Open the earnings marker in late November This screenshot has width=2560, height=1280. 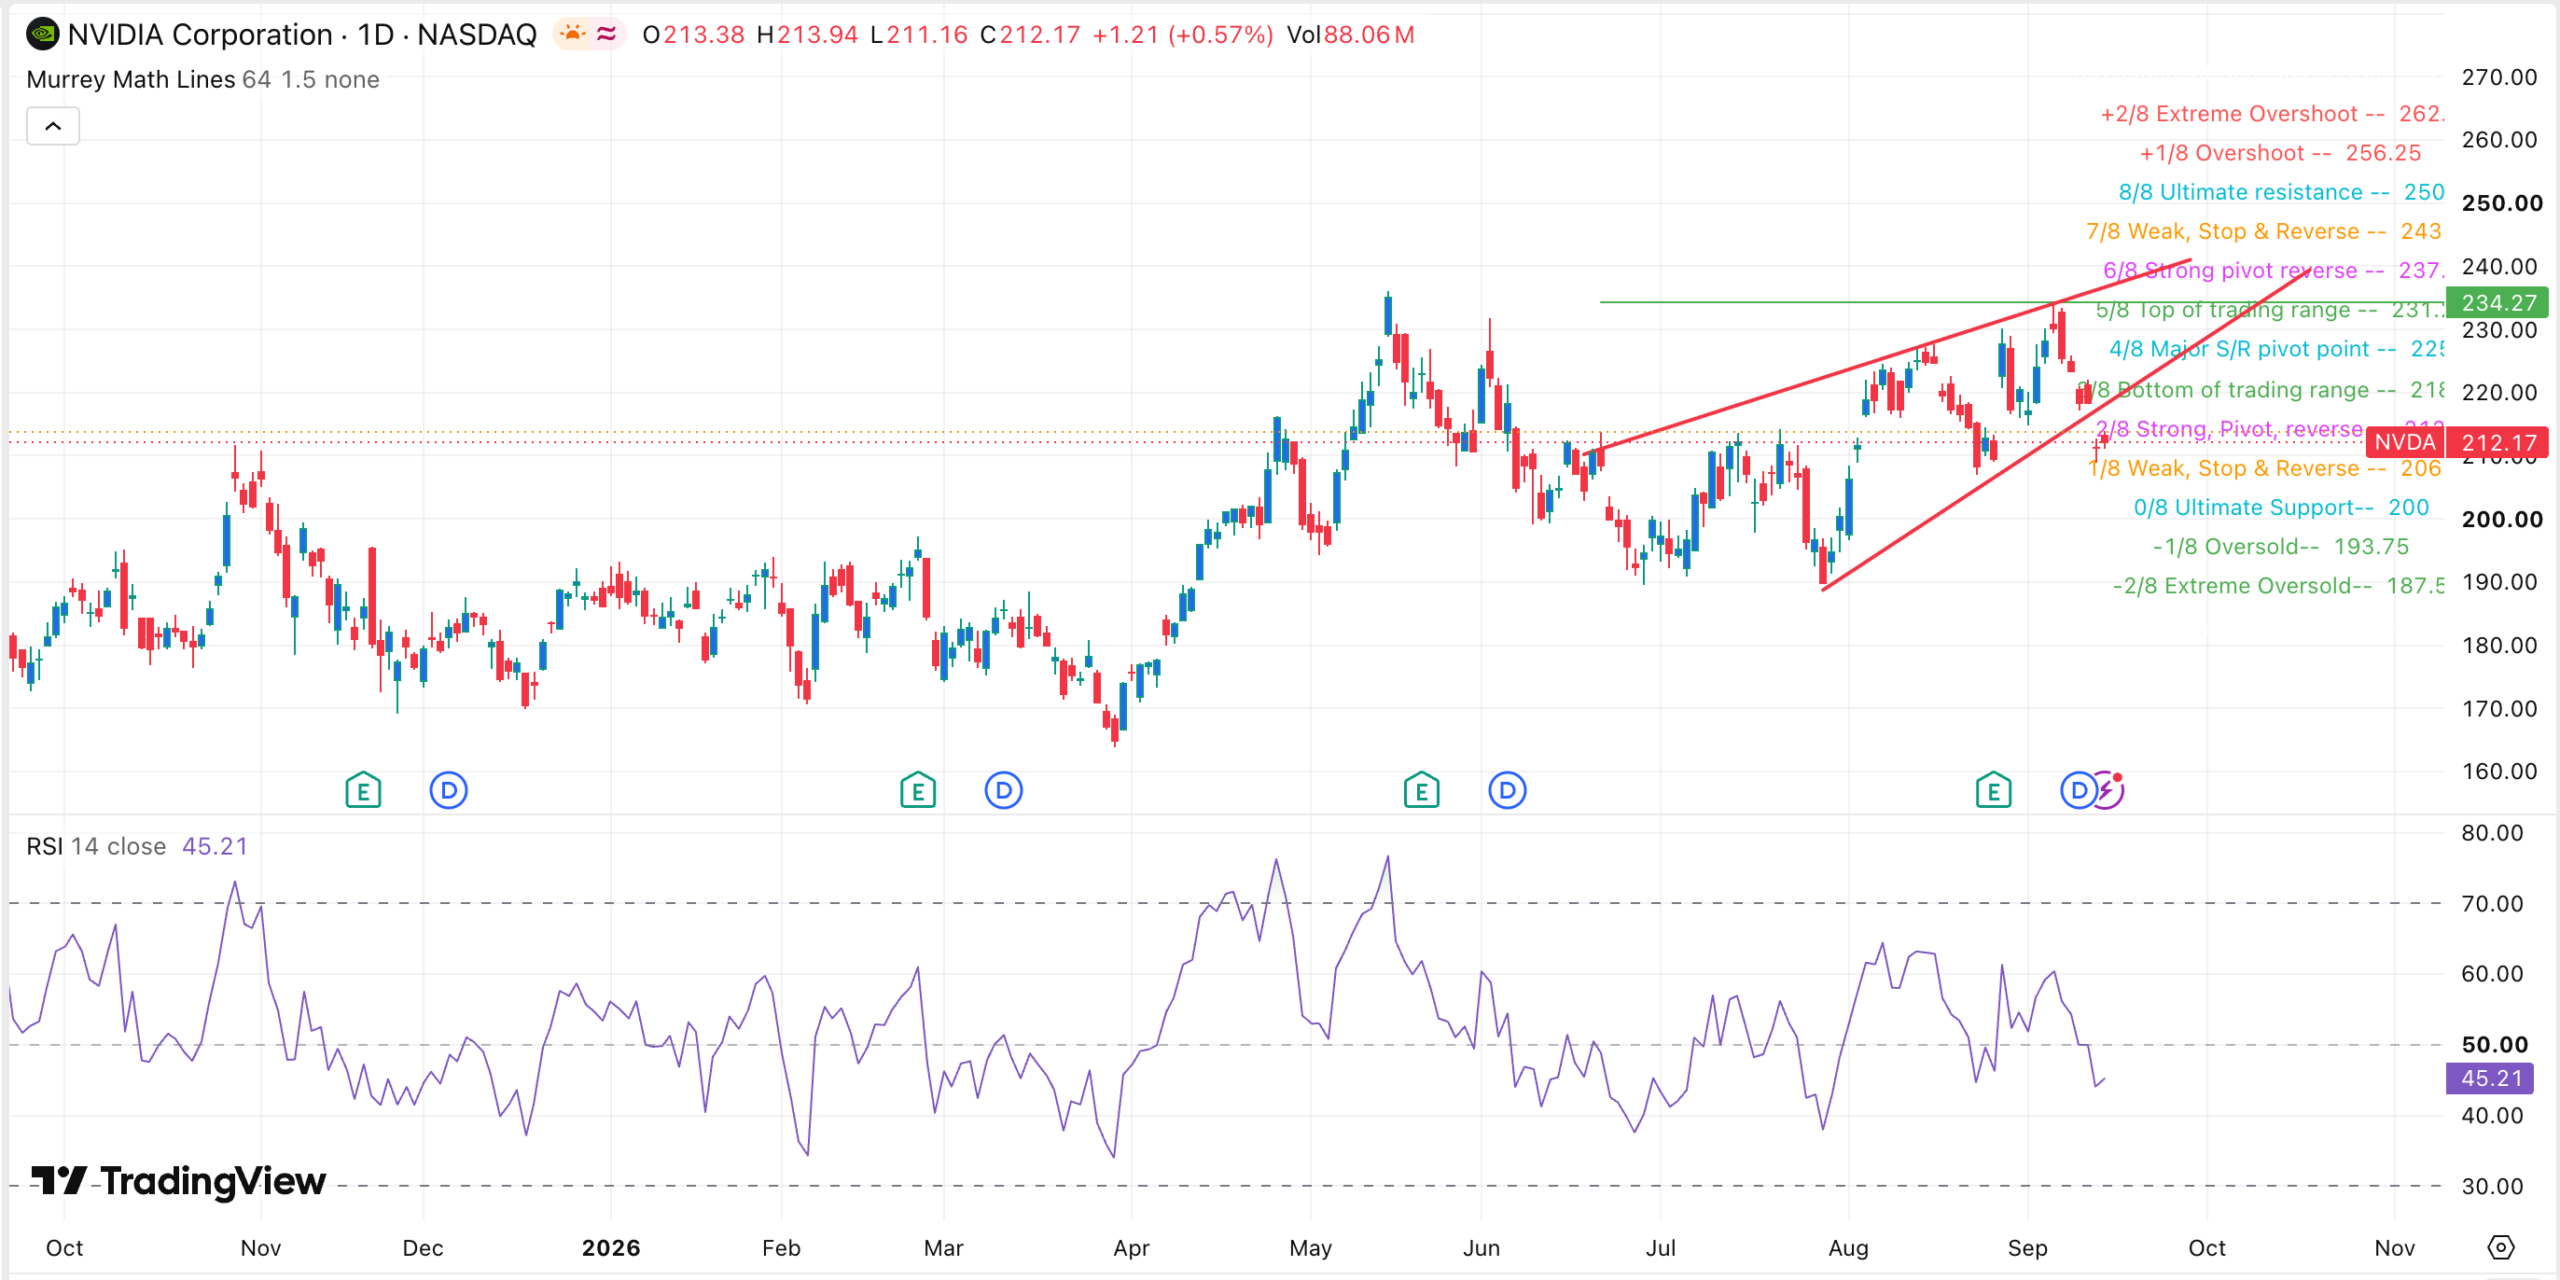tap(363, 791)
